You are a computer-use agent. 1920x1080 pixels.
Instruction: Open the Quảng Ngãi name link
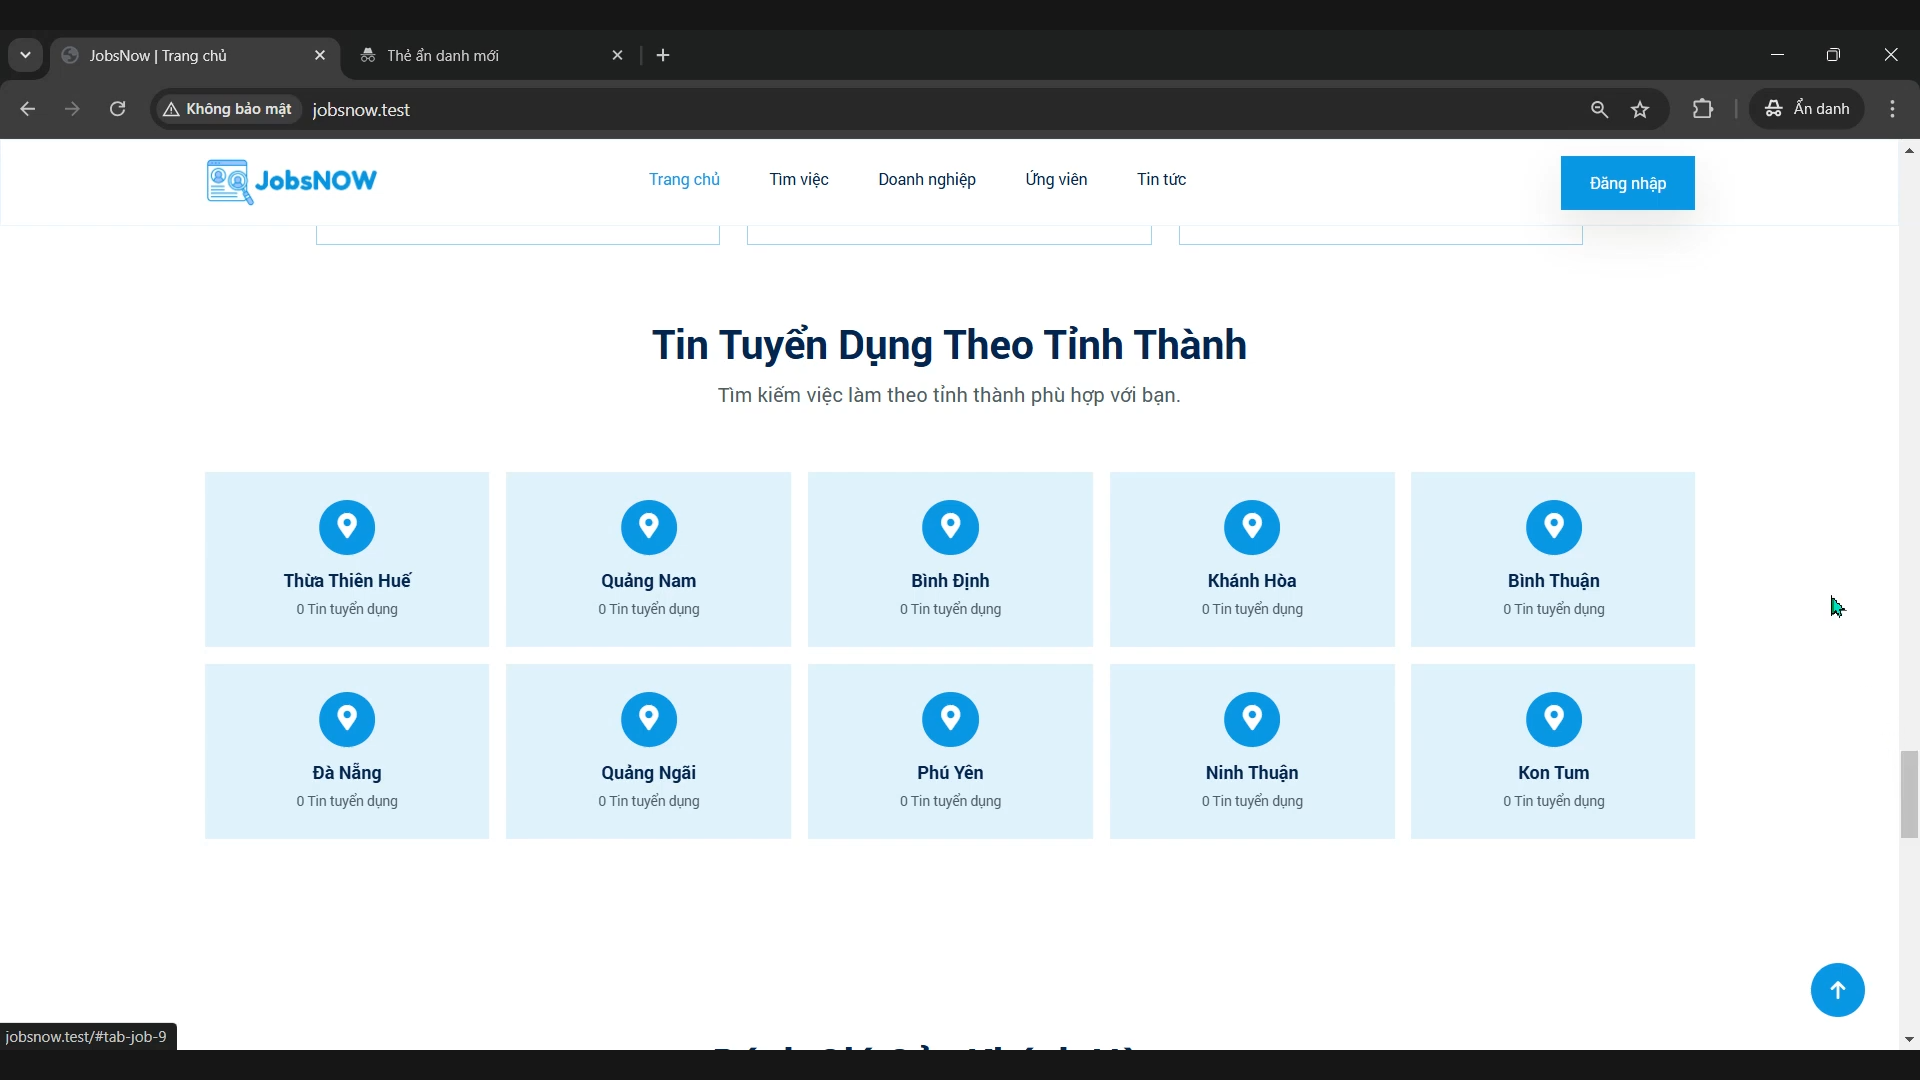tap(649, 773)
